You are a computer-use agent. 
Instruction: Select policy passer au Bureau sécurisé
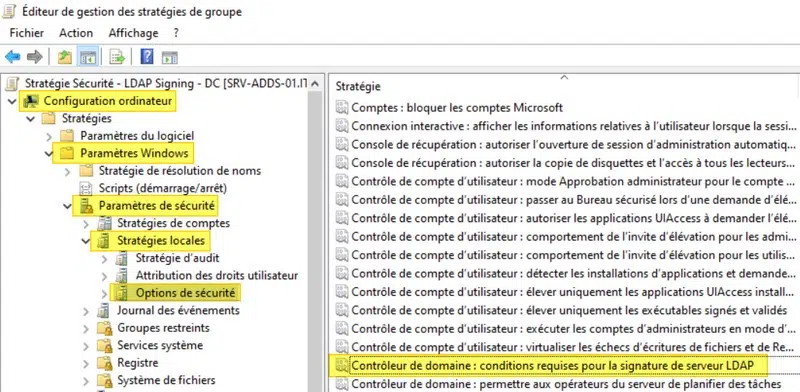tap(573, 200)
